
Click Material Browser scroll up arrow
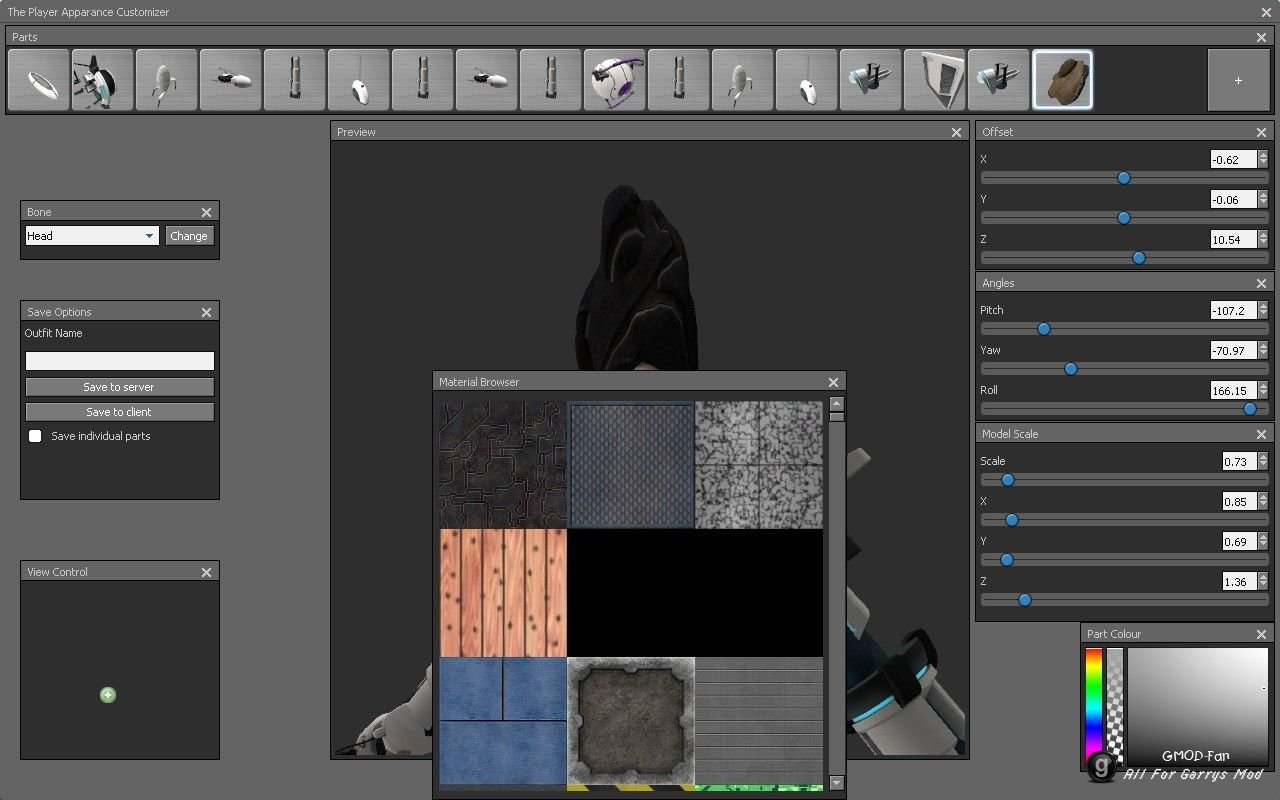837,404
